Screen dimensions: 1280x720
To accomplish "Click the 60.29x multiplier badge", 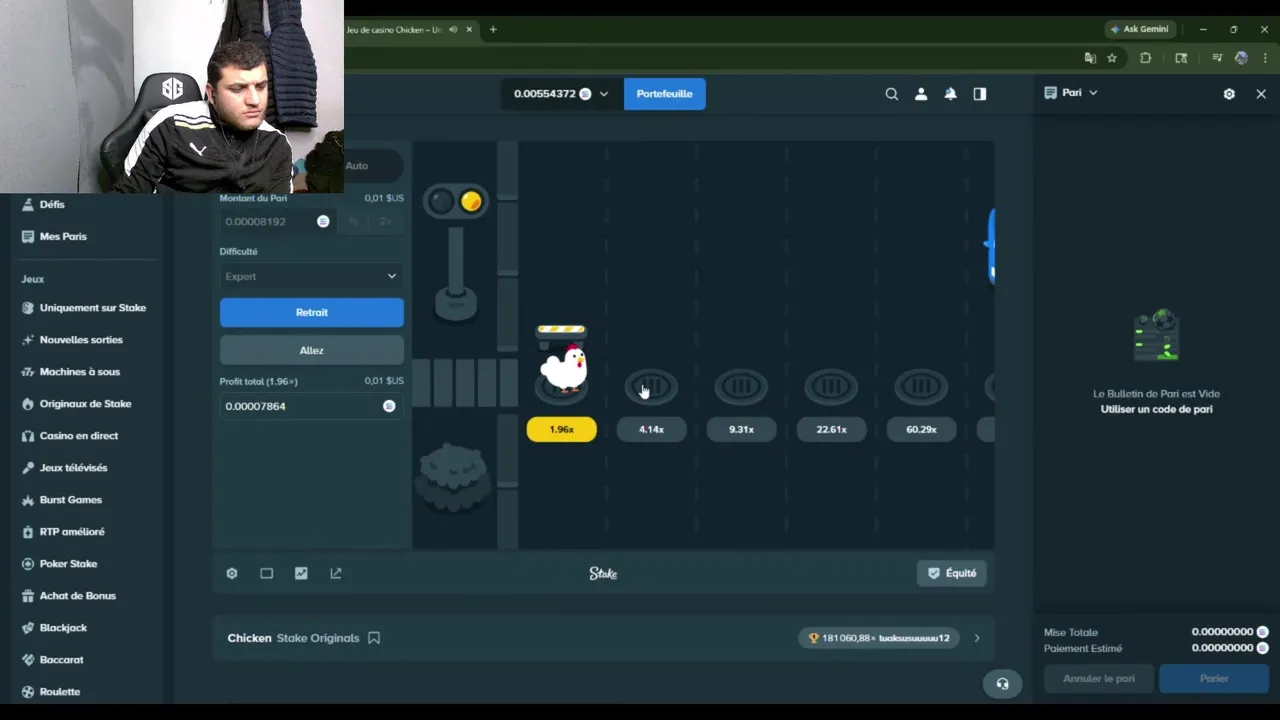I will coord(921,429).
